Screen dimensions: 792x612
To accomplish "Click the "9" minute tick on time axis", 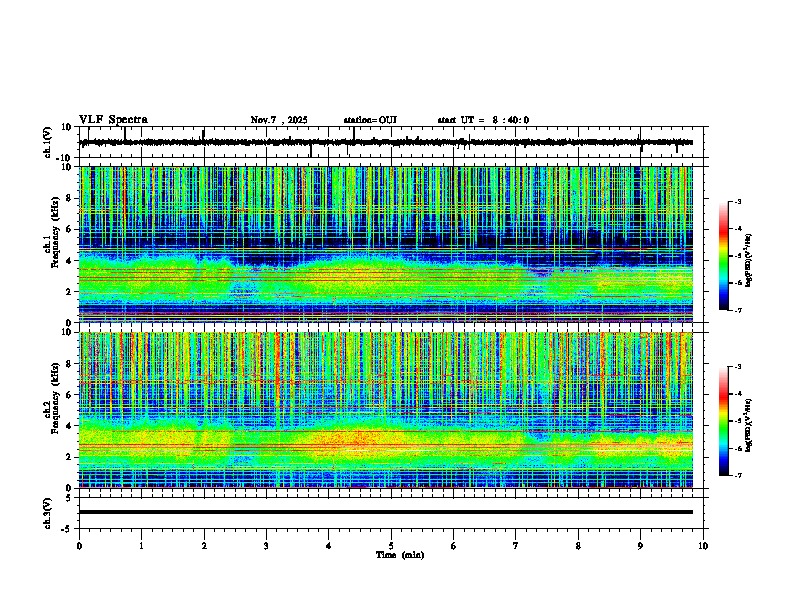I will (x=640, y=546).
